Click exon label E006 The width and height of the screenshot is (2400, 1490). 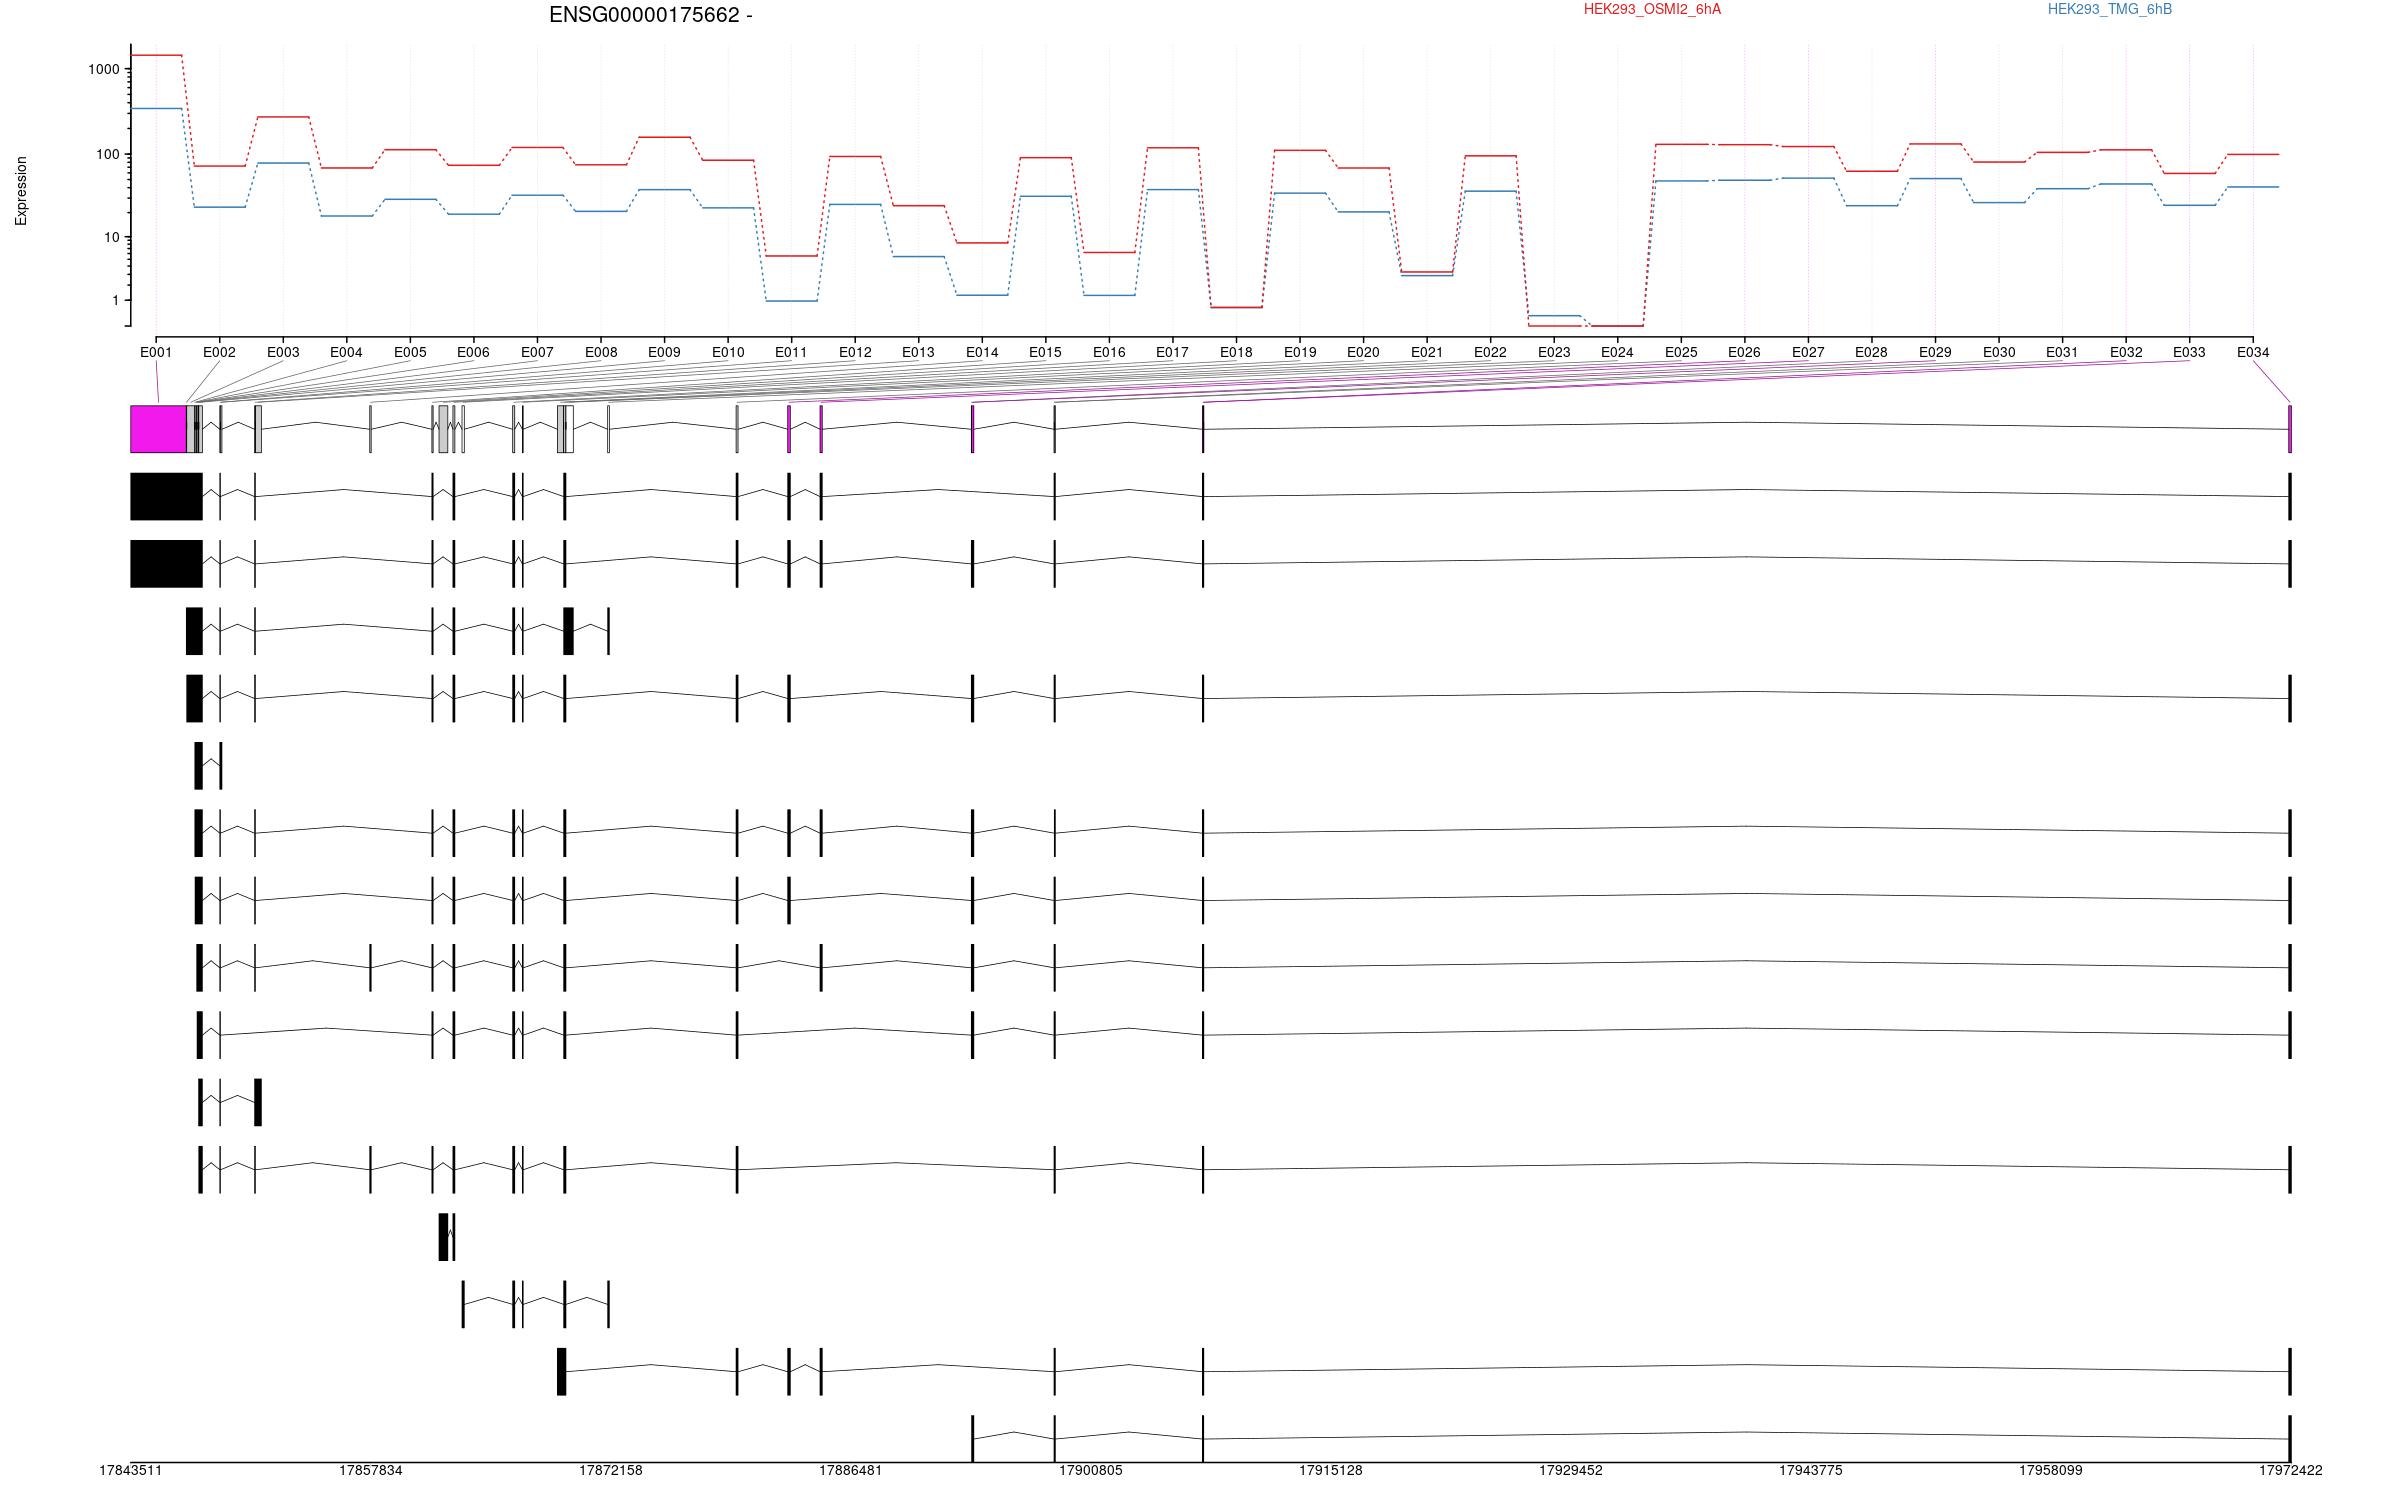pyautogui.click(x=473, y=352)
